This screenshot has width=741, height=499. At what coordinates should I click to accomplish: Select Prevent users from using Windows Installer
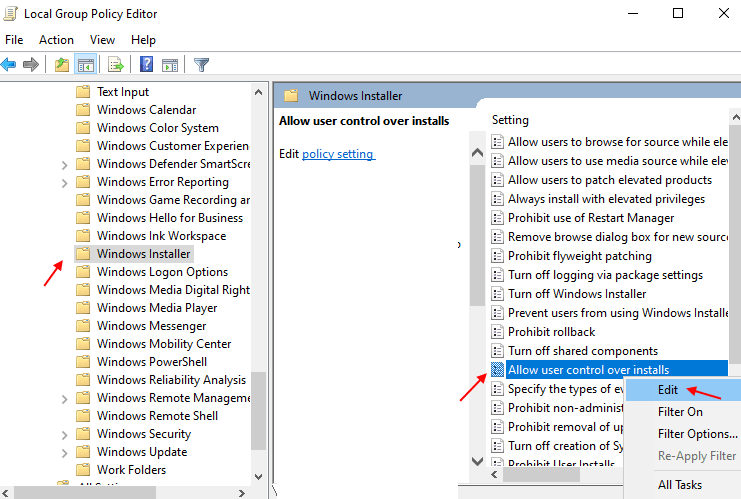coord(618,313)
